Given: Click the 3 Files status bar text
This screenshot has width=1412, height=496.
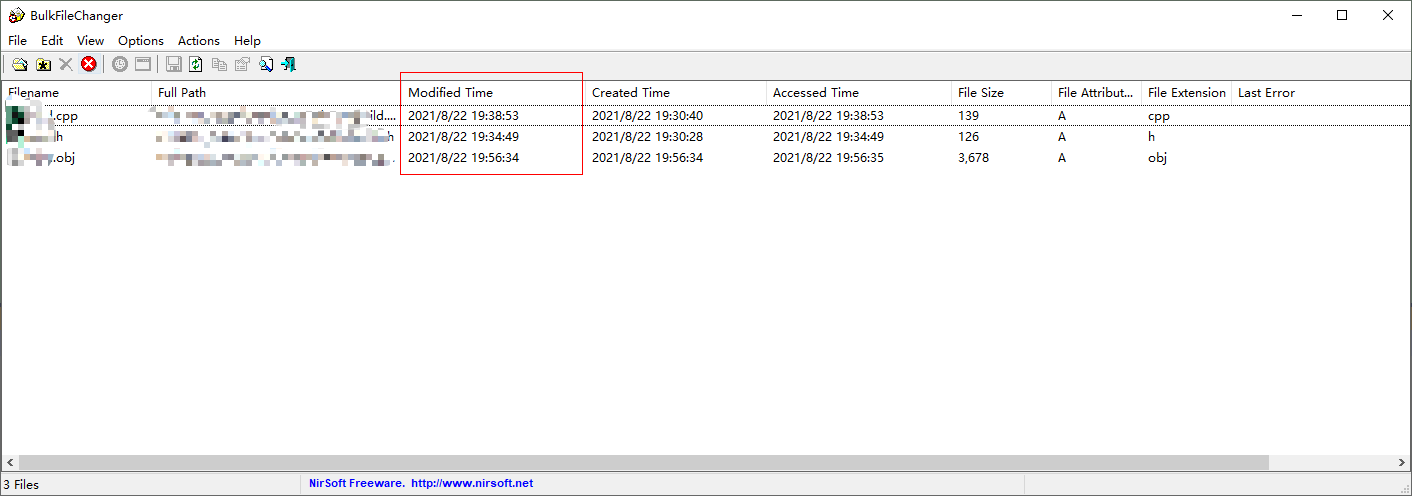Looking at the screenshot, I should pyautogui.click(x=21, y=484).
